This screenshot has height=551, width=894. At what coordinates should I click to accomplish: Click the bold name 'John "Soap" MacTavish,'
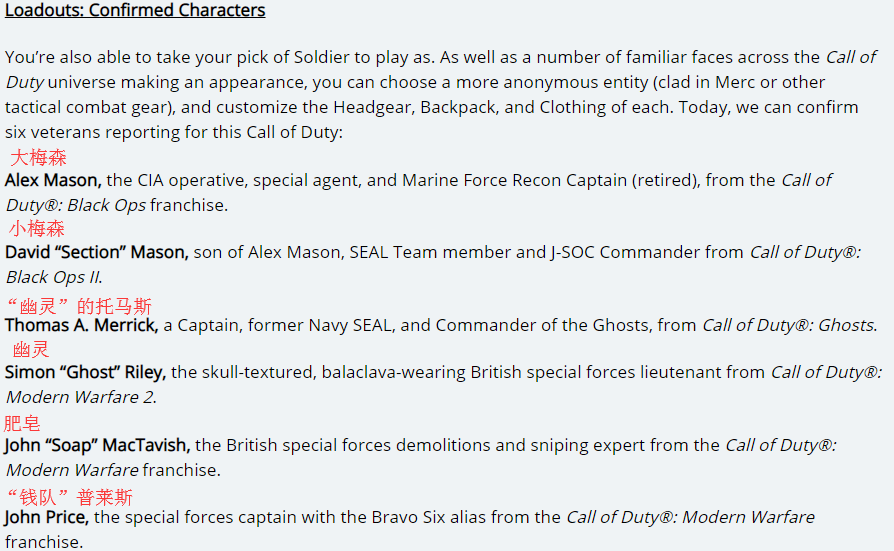coord(97,445)
